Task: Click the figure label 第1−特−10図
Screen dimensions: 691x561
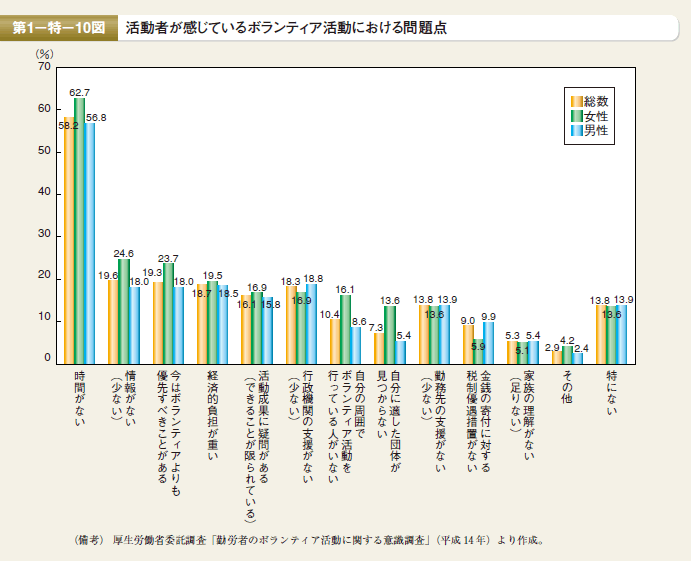Action: [x=59, y=28]
